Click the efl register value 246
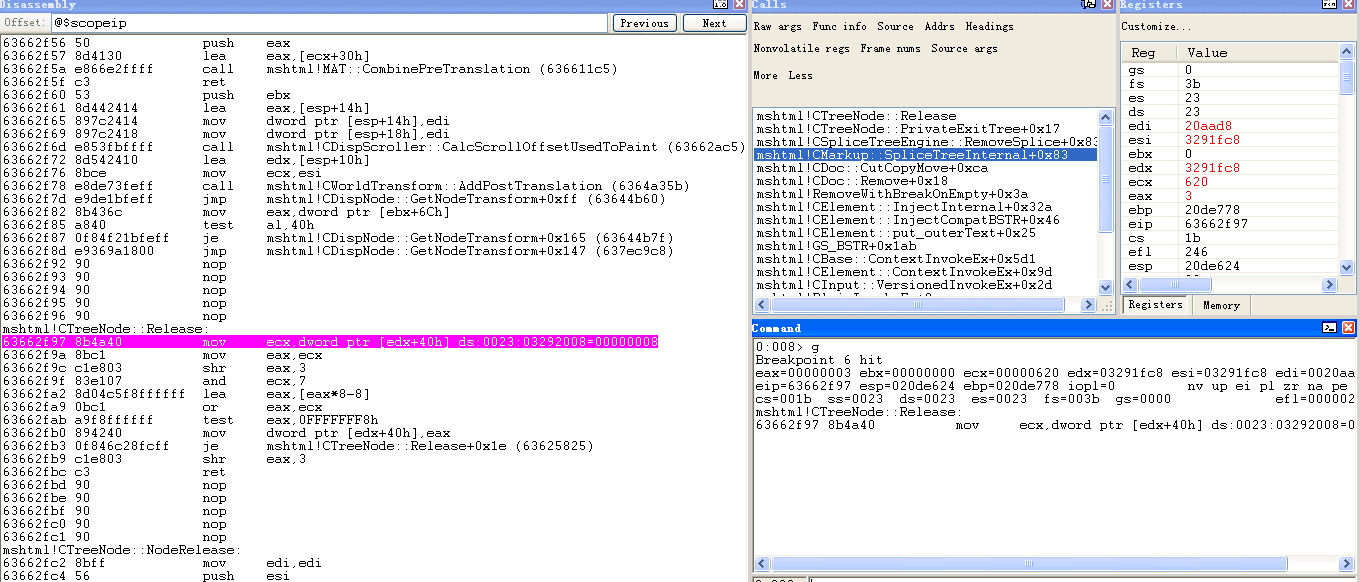Viewport: 1360px width, 582px height. [x=1197, y=253]
